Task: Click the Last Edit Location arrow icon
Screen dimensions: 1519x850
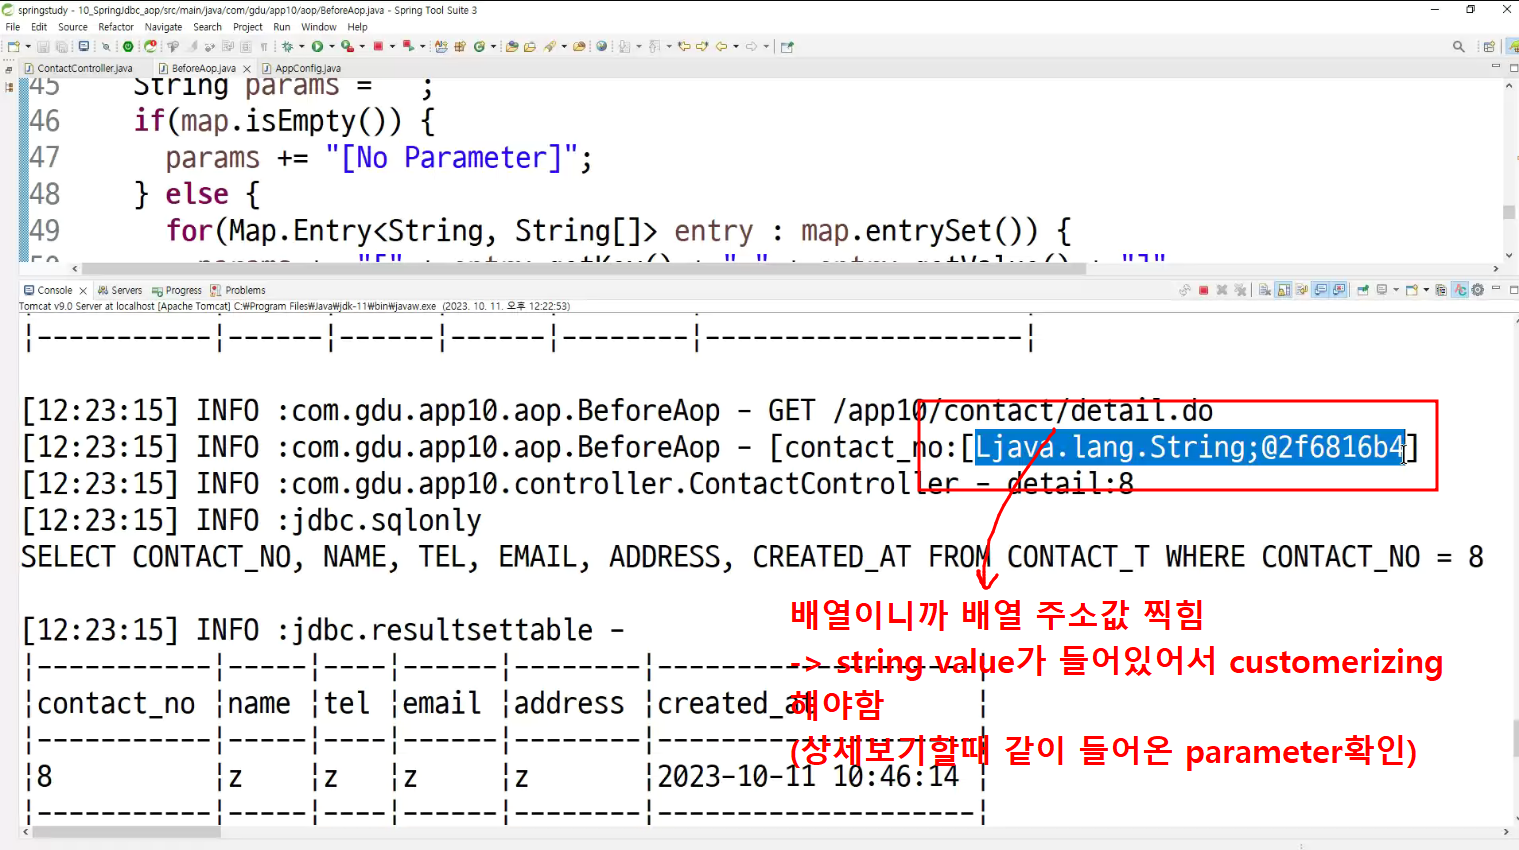Action: [684, 46]
